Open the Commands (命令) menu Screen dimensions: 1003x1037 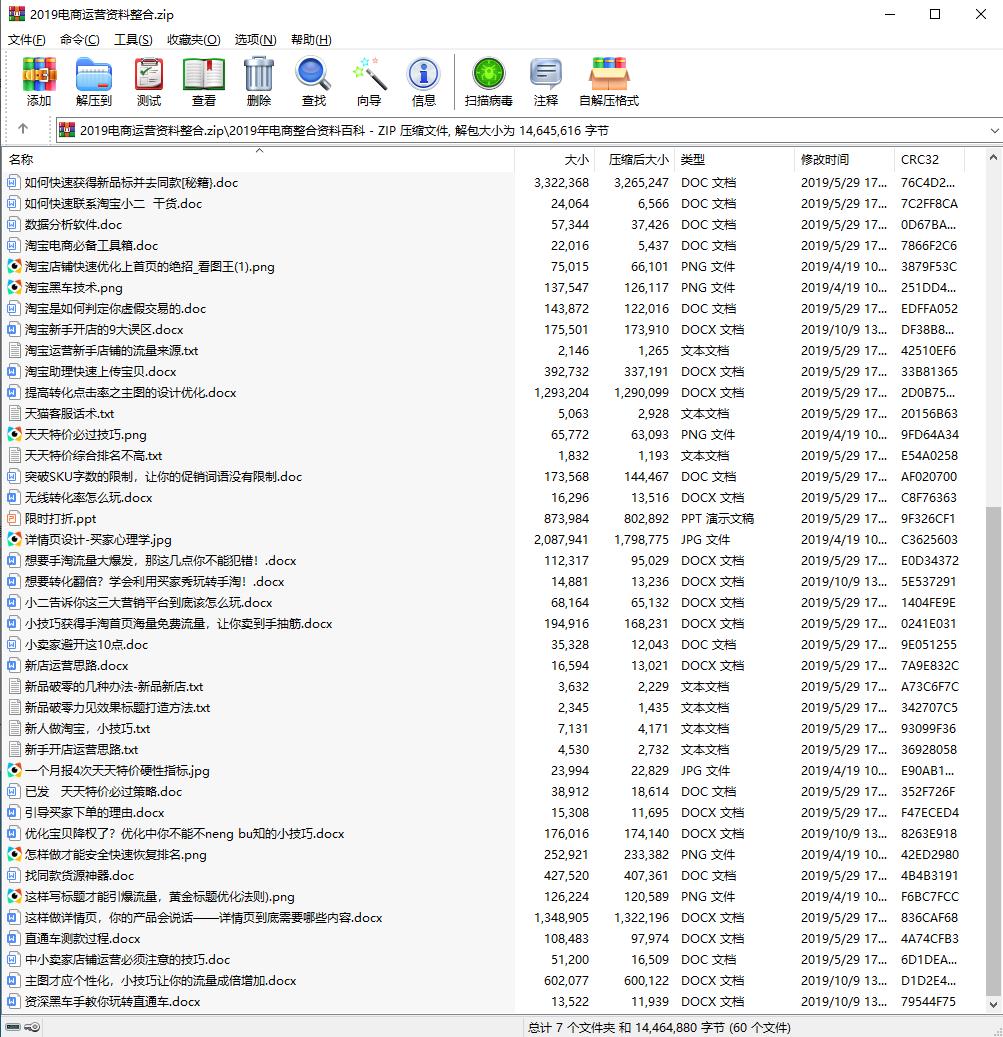(x=79, y=40)
